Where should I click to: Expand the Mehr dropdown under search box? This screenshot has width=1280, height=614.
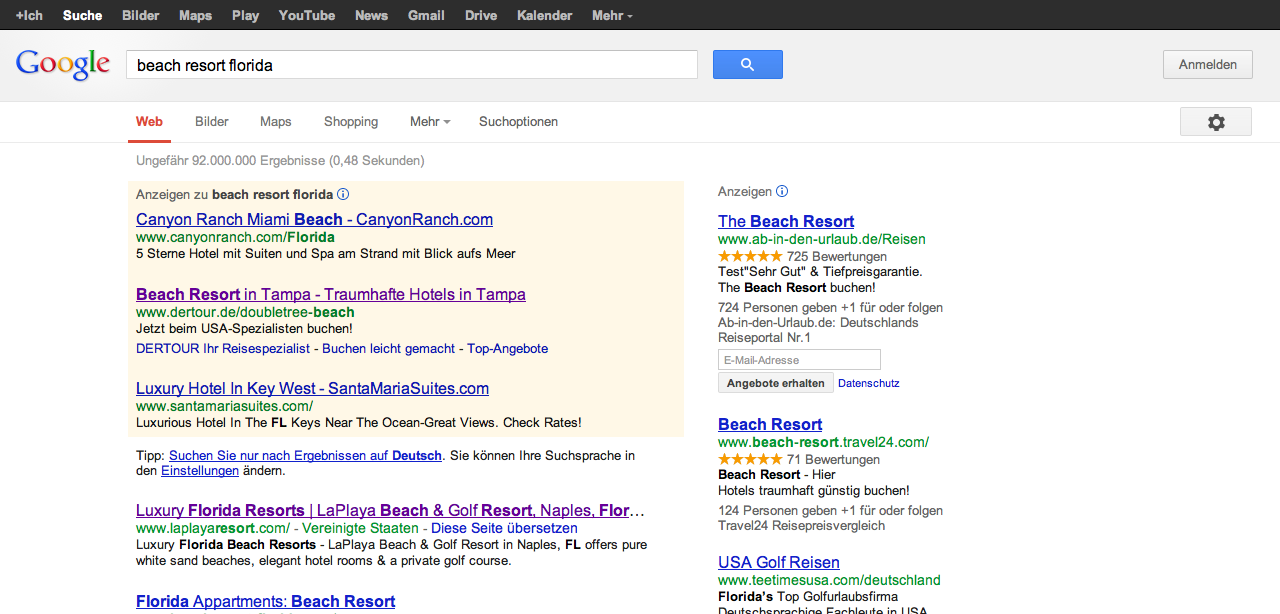[430, 122]
